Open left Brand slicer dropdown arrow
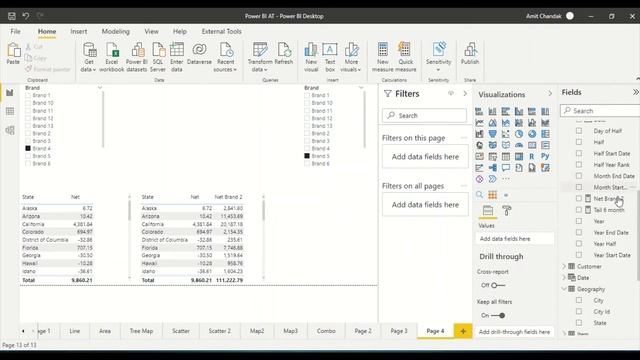Screen dimensions: 640x360 click(x=100, y=88)
